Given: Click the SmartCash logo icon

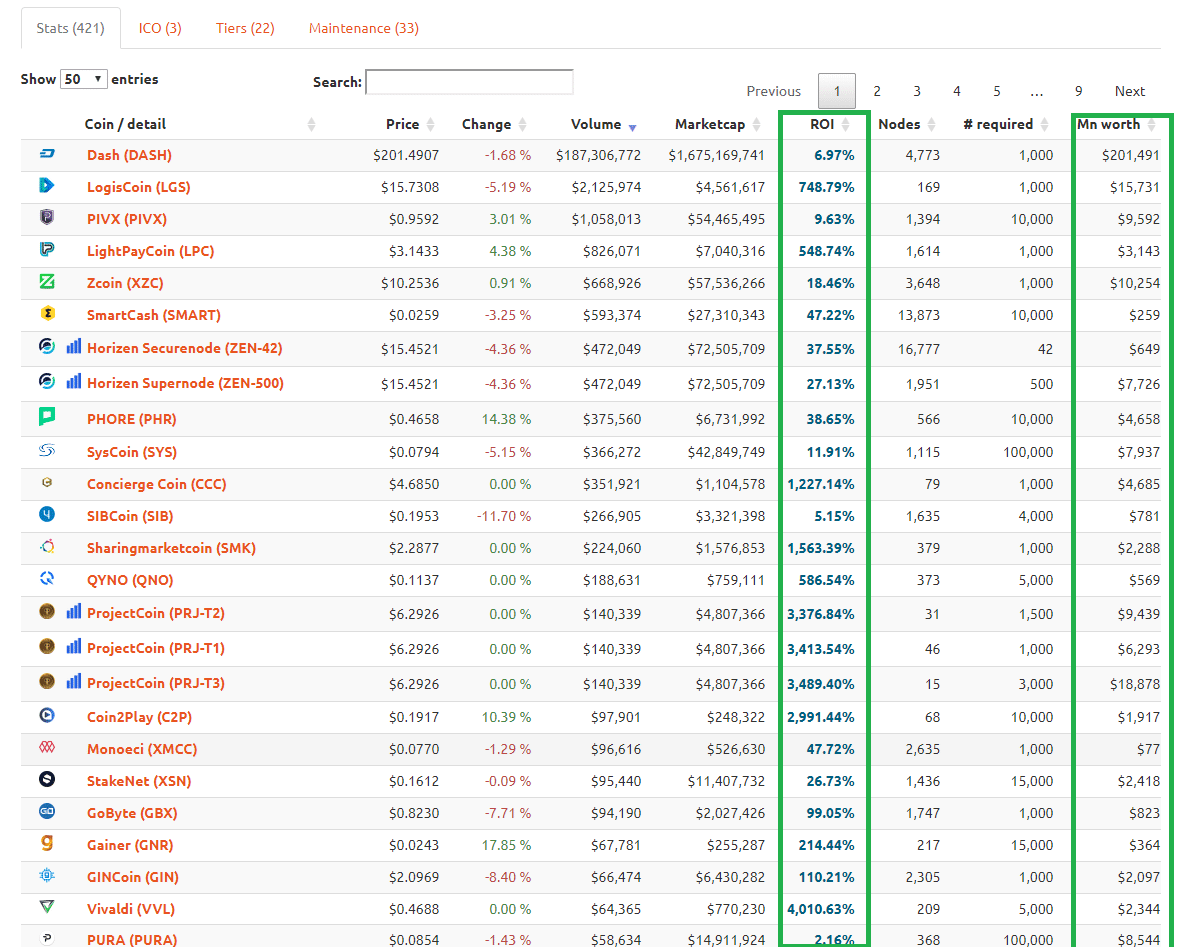Looking at the screenshot, I should [x=46, y=314].
